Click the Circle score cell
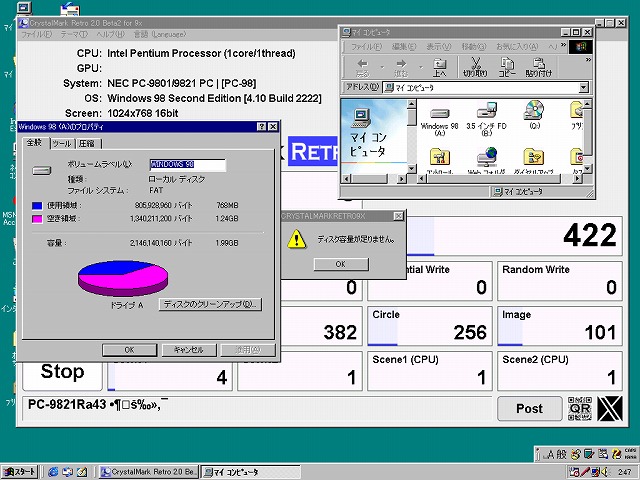 tap(430, 326)
